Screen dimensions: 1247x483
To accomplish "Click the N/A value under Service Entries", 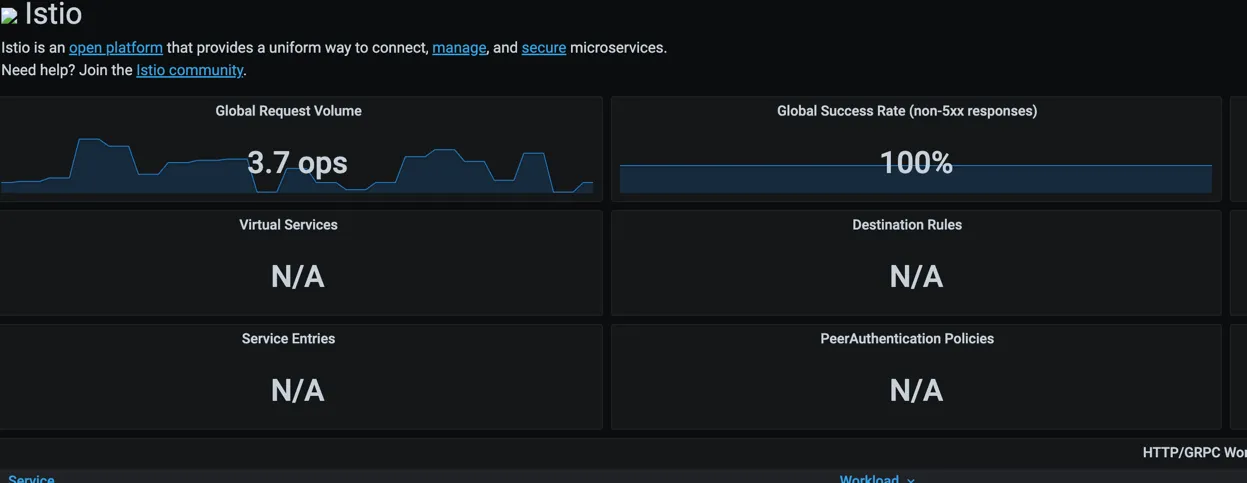I will pos(297,390).
